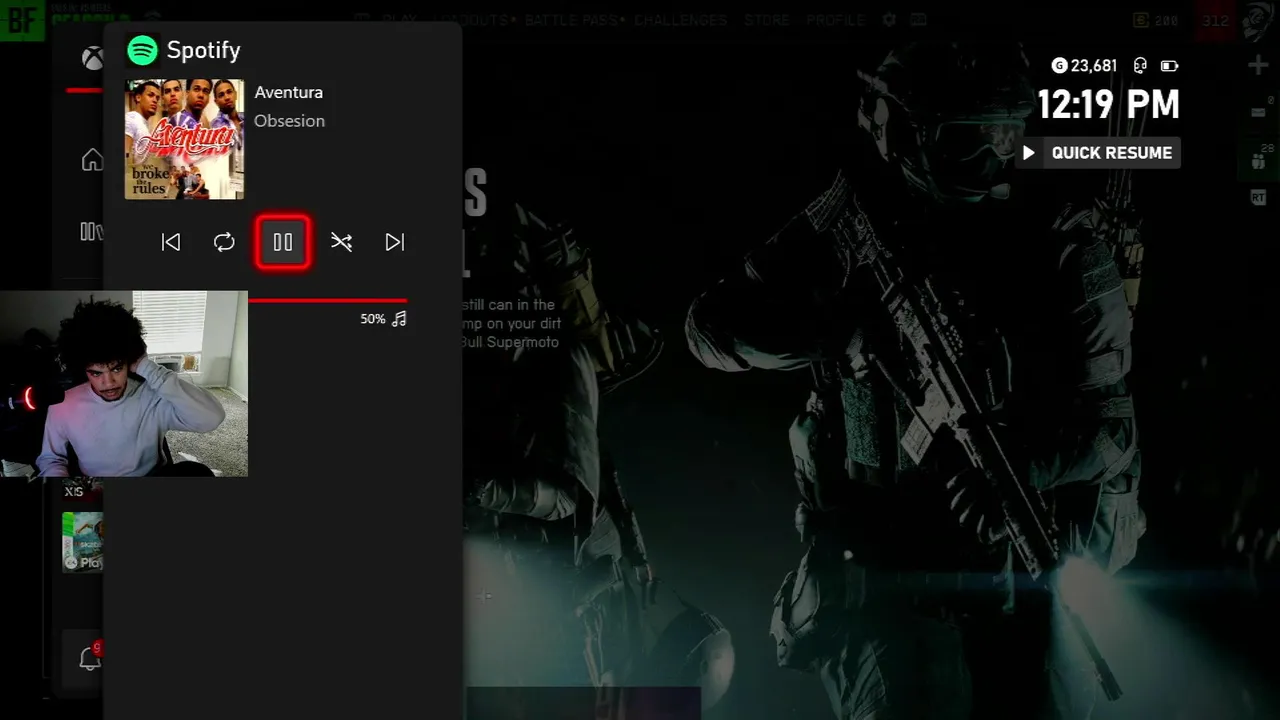Click the webcam overlay video
Screen dimensions: 1280x720
[x=124, y=383]
